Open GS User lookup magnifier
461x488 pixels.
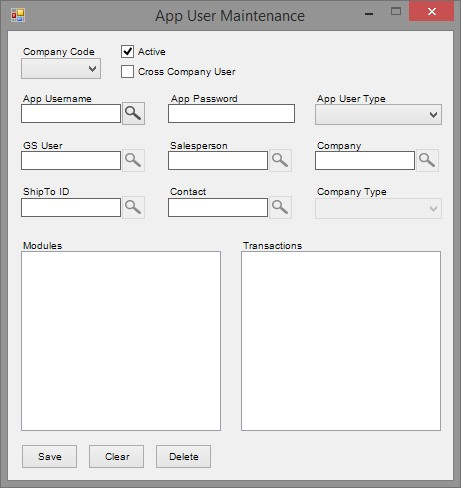tap(133, 161)
